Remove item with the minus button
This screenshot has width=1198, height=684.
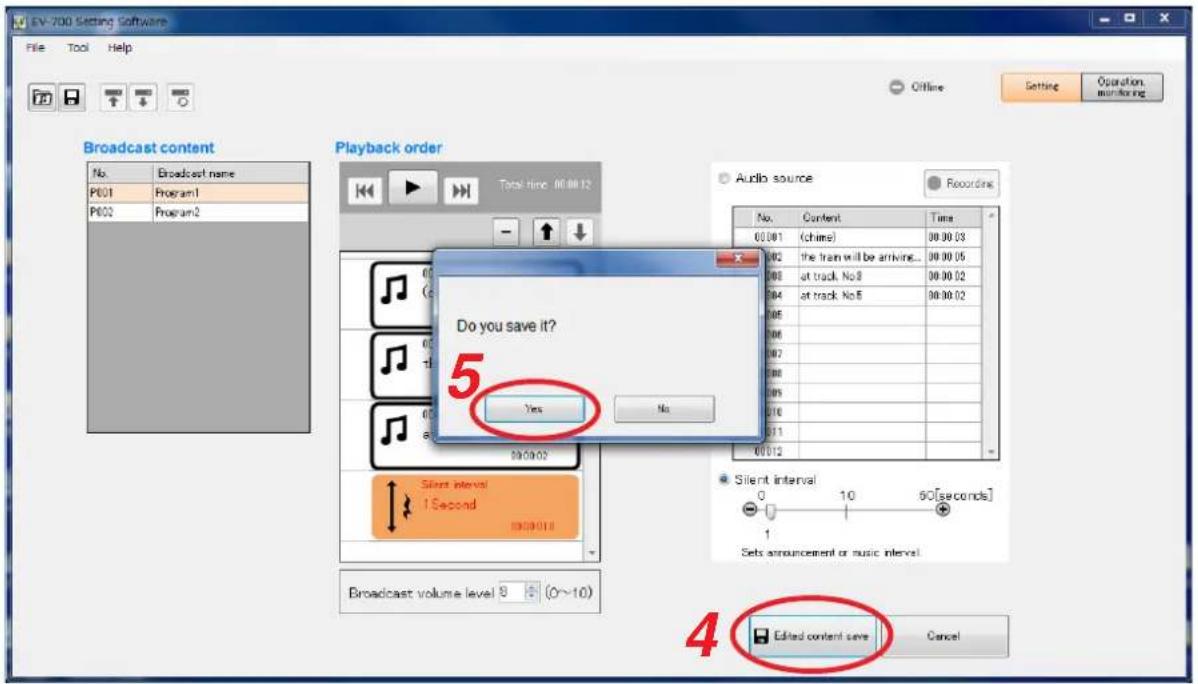507,232
